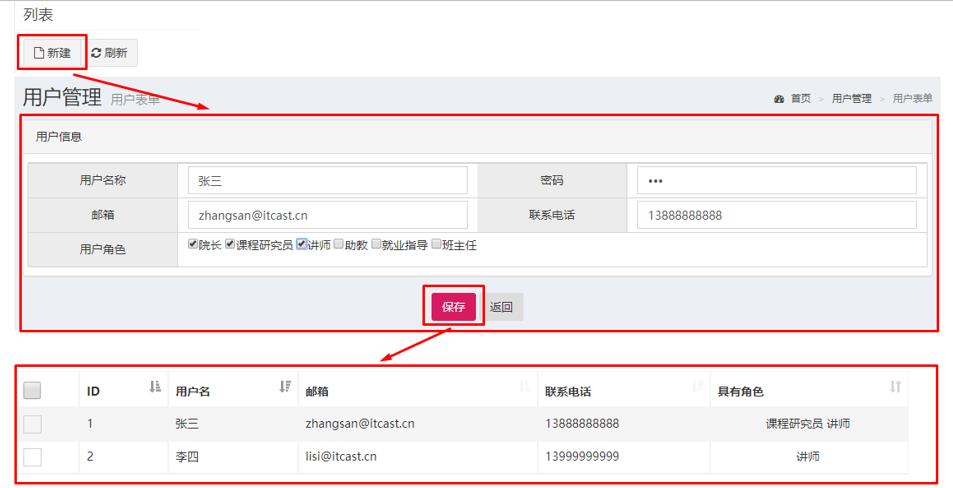Image resolution: width=953 pixels, height=488 pixels.
Task: Open the 首页 breadcrumb link
Action: (x=800, y=98)
